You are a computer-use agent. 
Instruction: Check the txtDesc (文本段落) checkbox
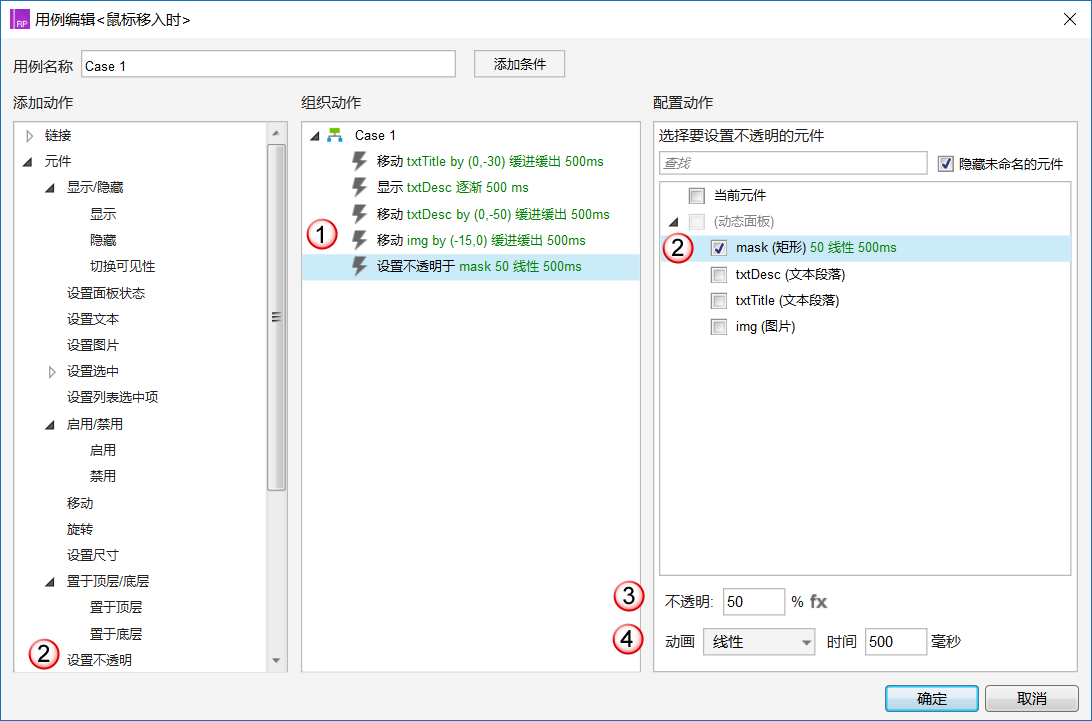pos(719,274)
